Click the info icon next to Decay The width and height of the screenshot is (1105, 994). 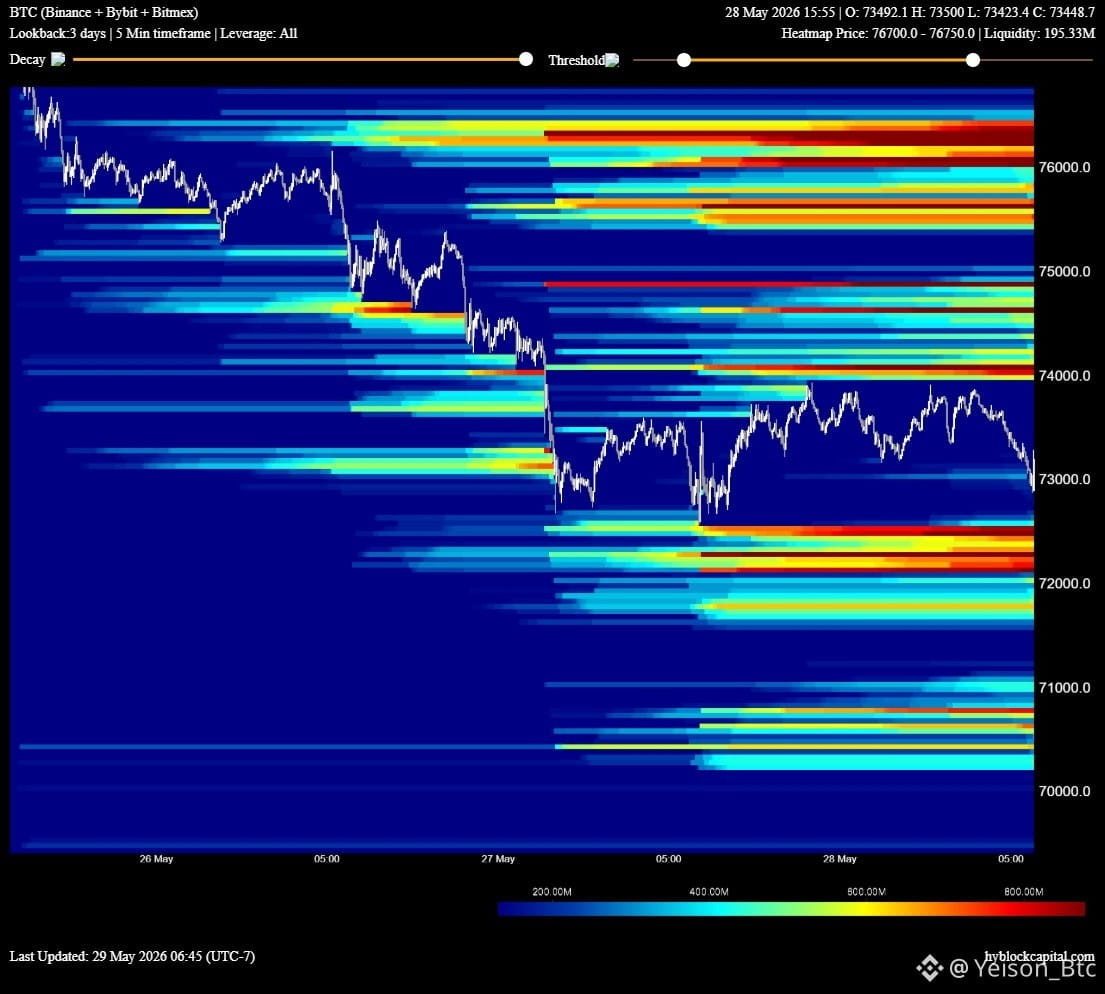click(58, 59)
